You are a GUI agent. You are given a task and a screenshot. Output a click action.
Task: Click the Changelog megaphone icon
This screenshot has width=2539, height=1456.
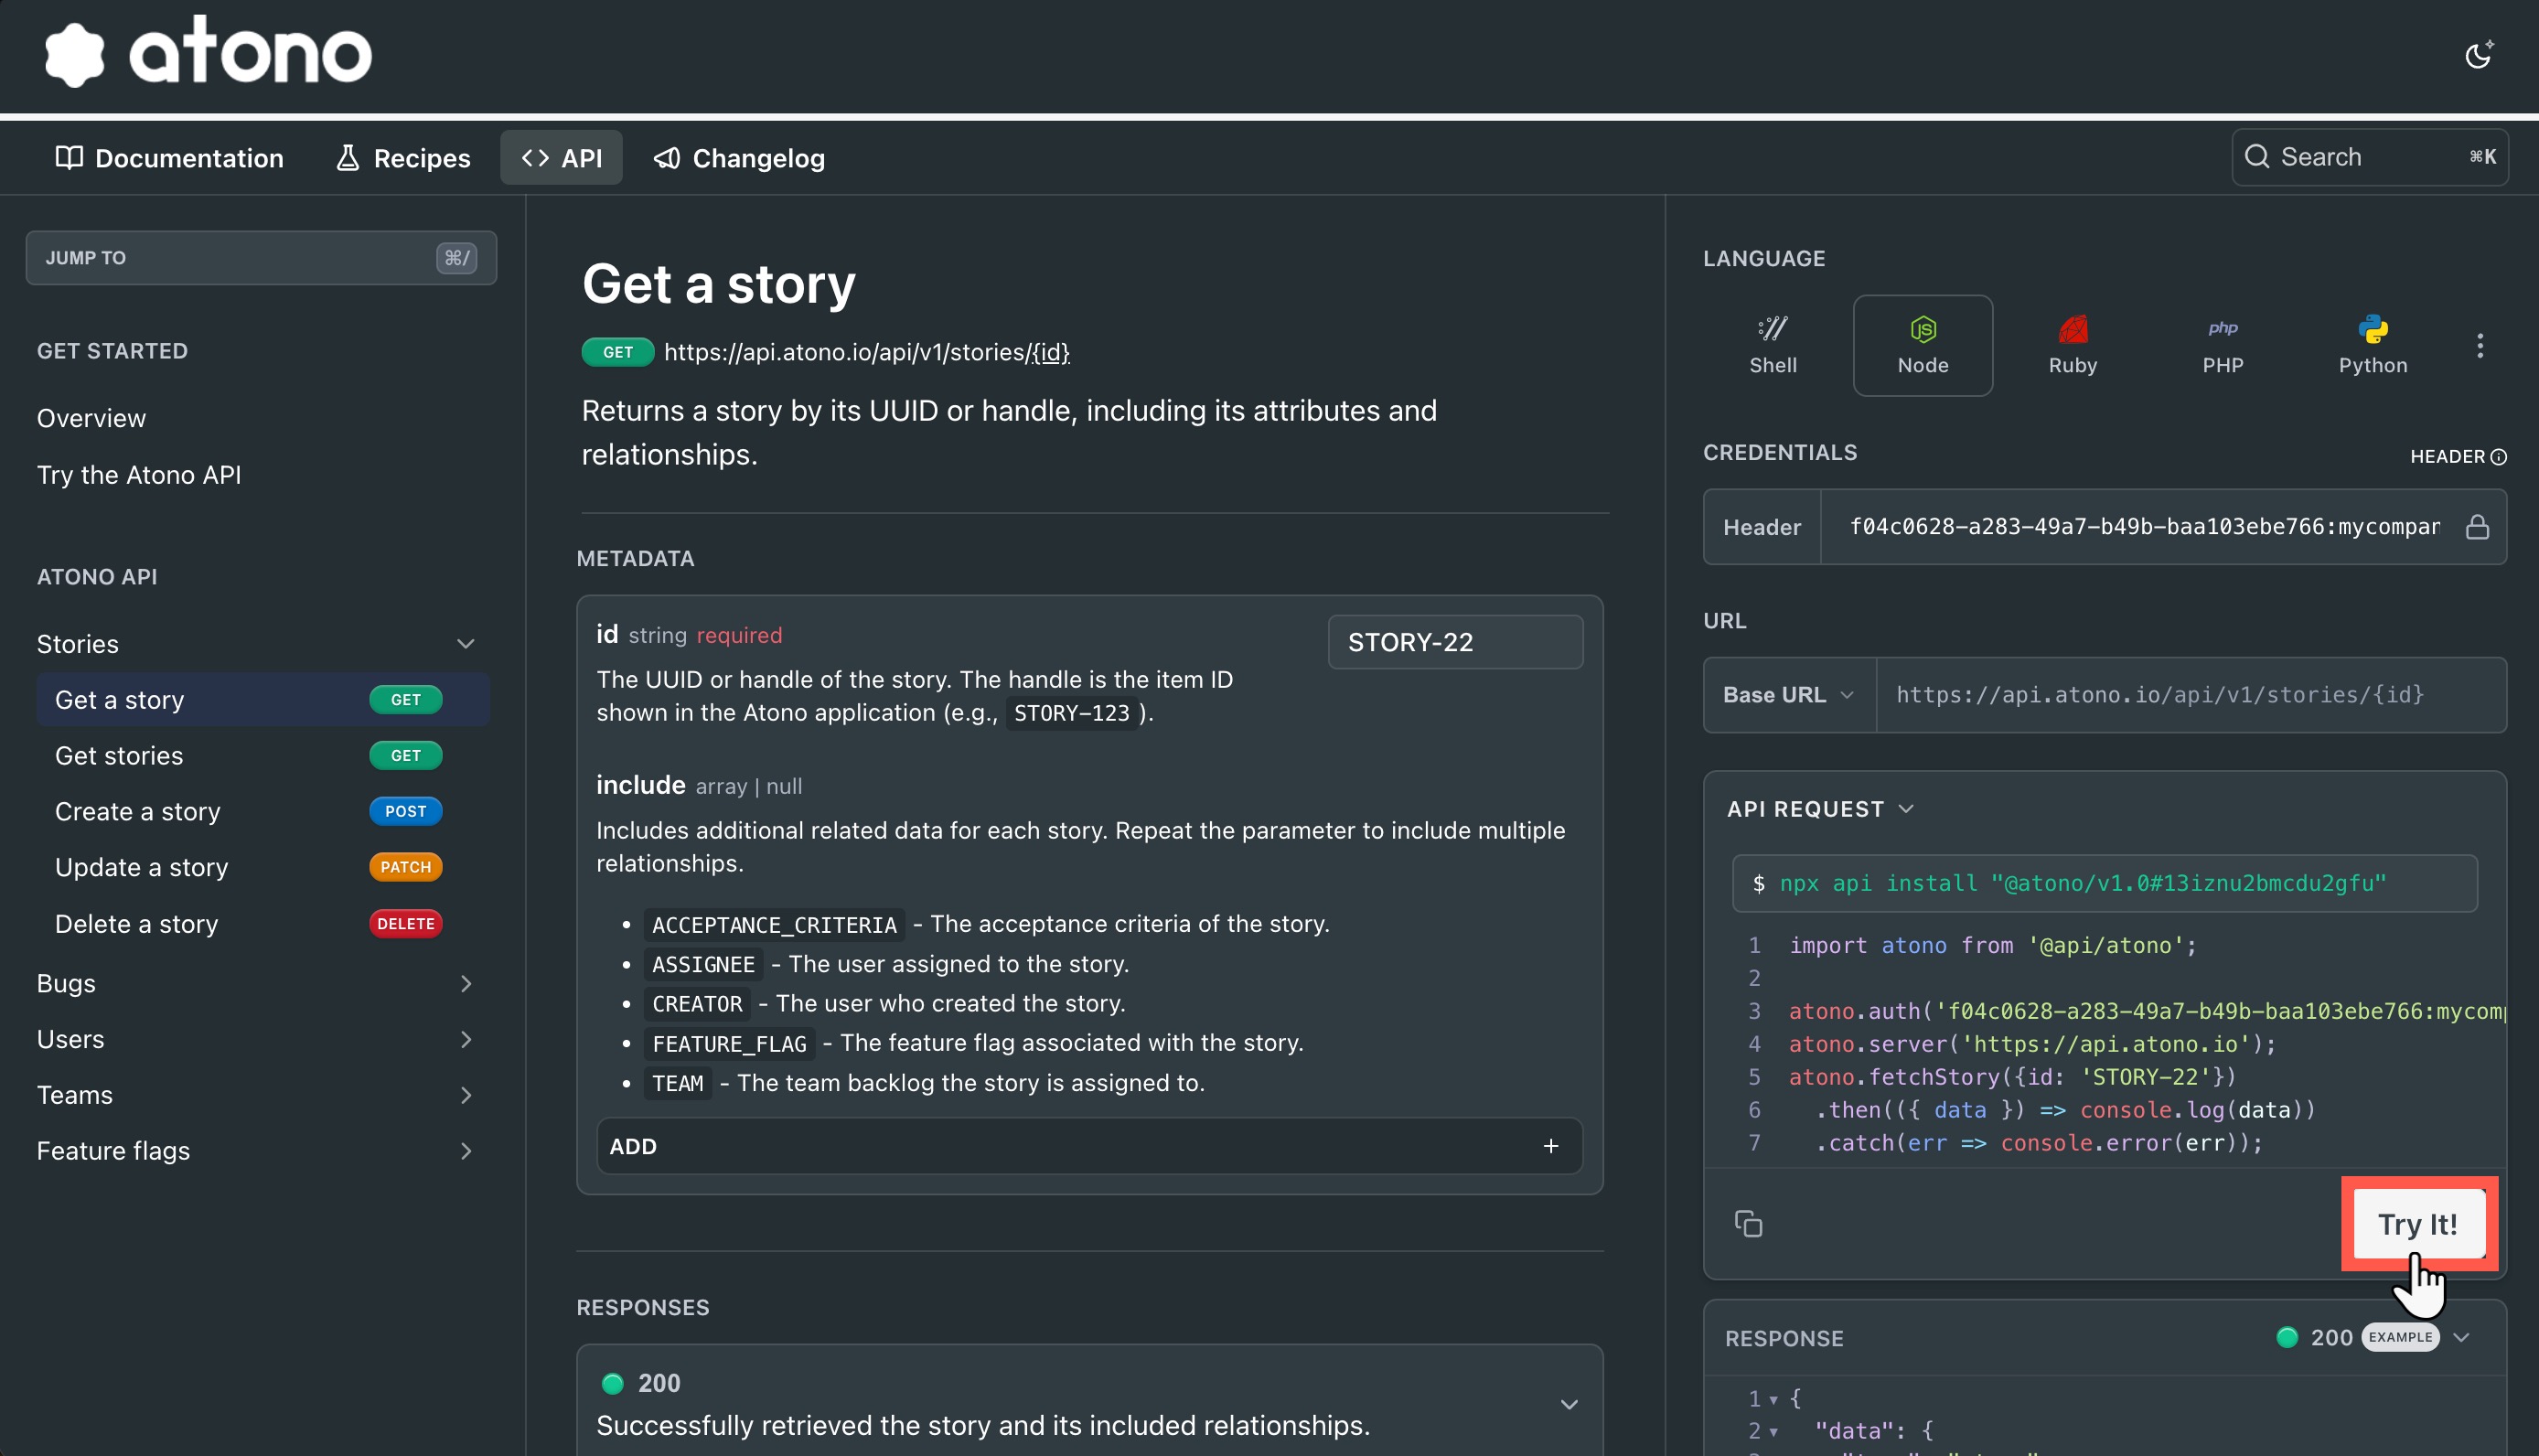tap(666, 158)
